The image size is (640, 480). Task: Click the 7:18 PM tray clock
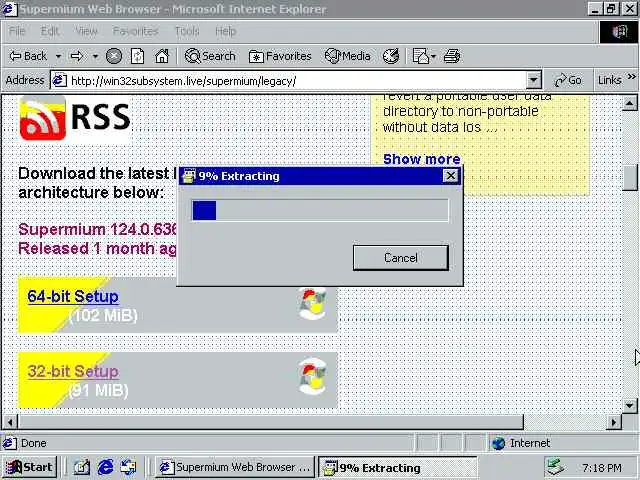point(602,467)
